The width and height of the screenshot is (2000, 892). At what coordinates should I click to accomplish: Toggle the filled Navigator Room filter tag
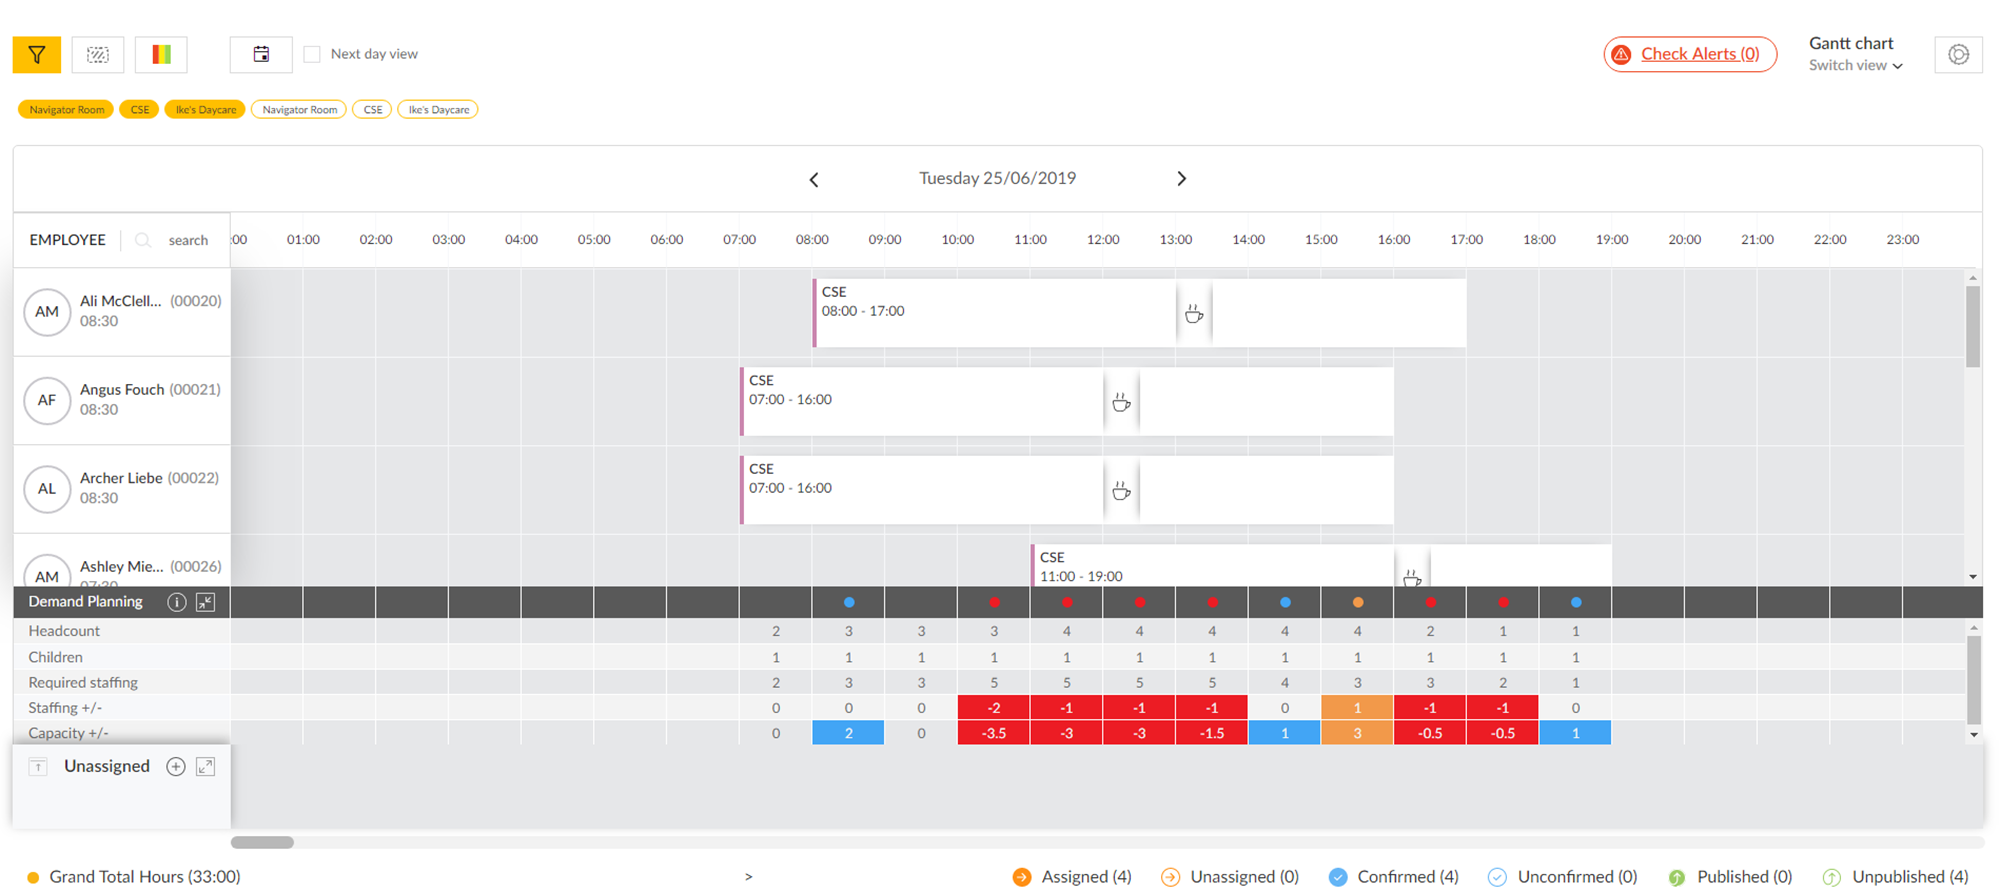pos(66,110)
